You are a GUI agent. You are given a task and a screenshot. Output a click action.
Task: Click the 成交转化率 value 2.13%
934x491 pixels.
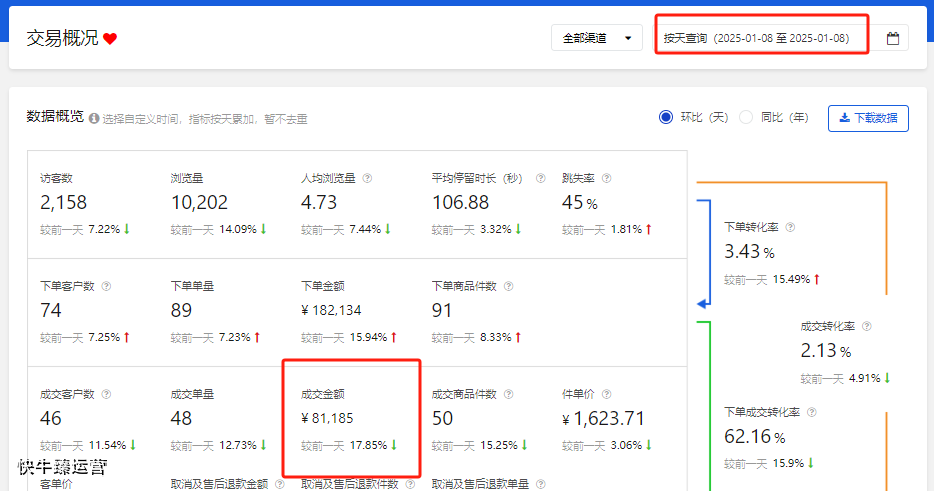(x=826, y=351)
